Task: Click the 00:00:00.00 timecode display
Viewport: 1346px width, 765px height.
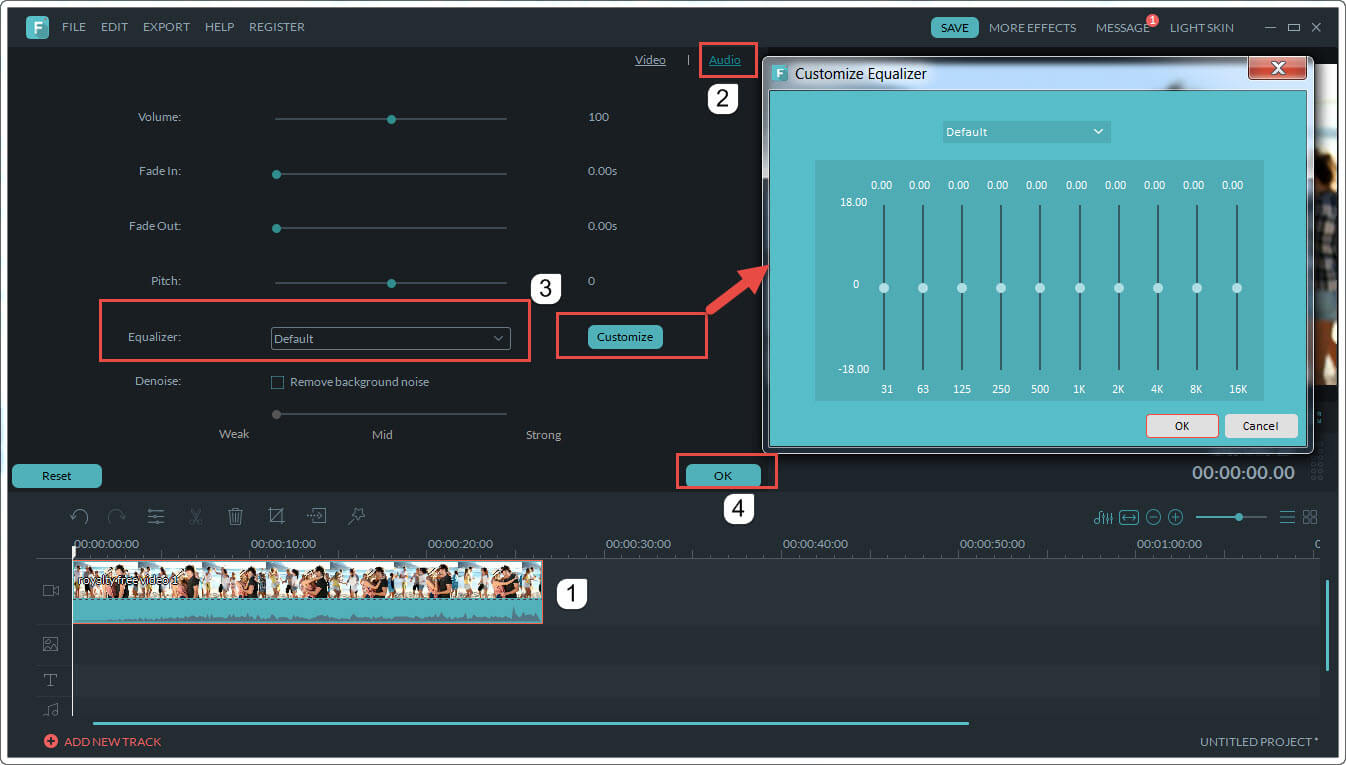Action: tap(1243, 473)
